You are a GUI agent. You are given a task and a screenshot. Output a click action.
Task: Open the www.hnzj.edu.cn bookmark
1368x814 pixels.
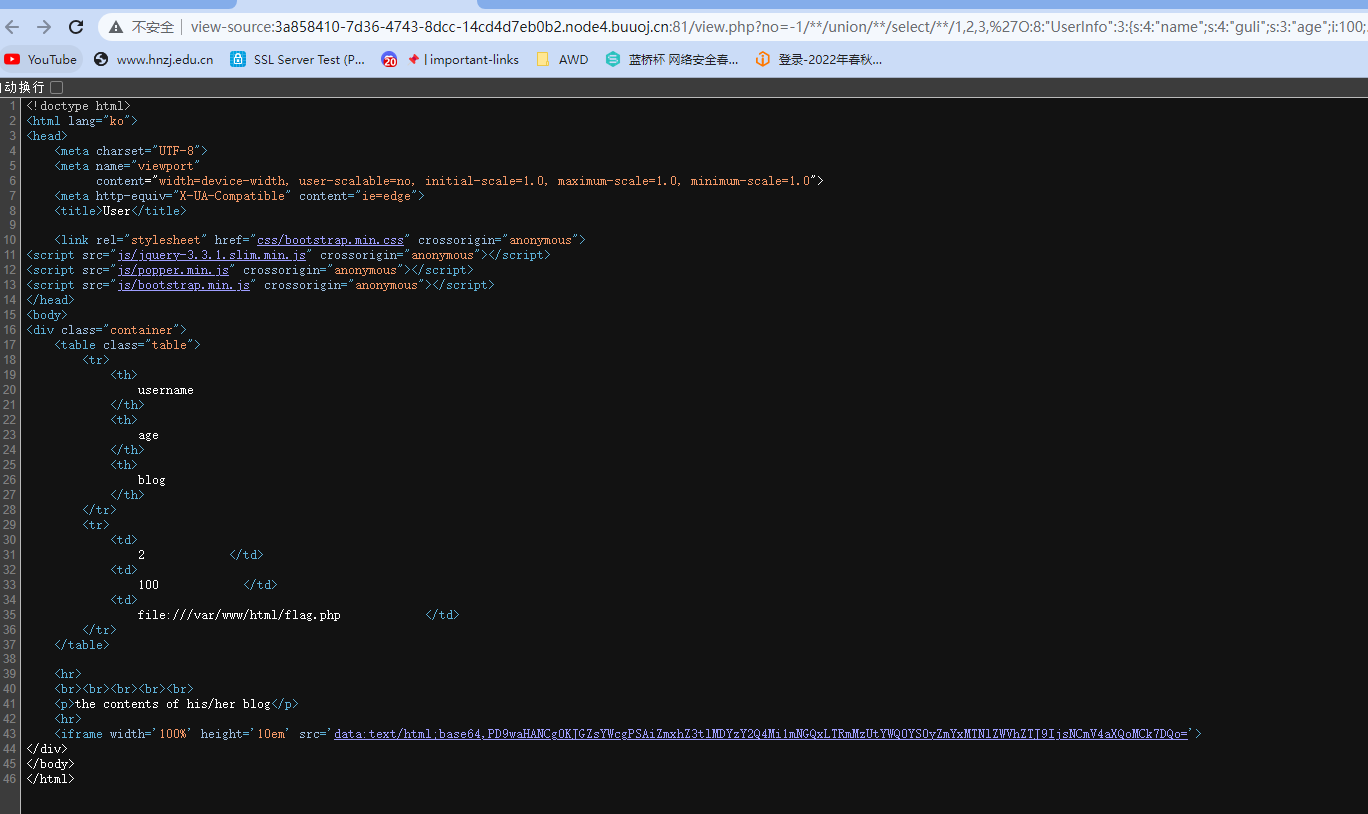coord(154,59)
